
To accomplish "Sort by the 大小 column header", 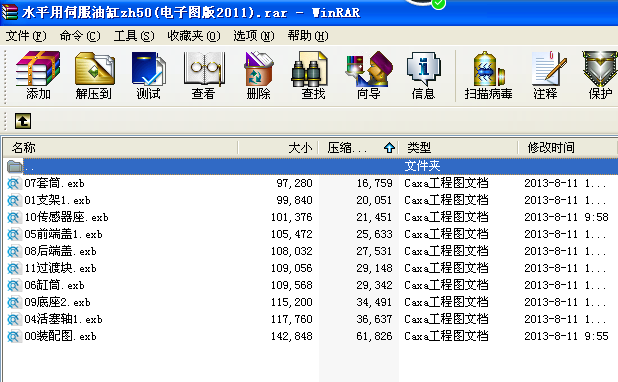I will pyautogui.click(x=278, y=148).
